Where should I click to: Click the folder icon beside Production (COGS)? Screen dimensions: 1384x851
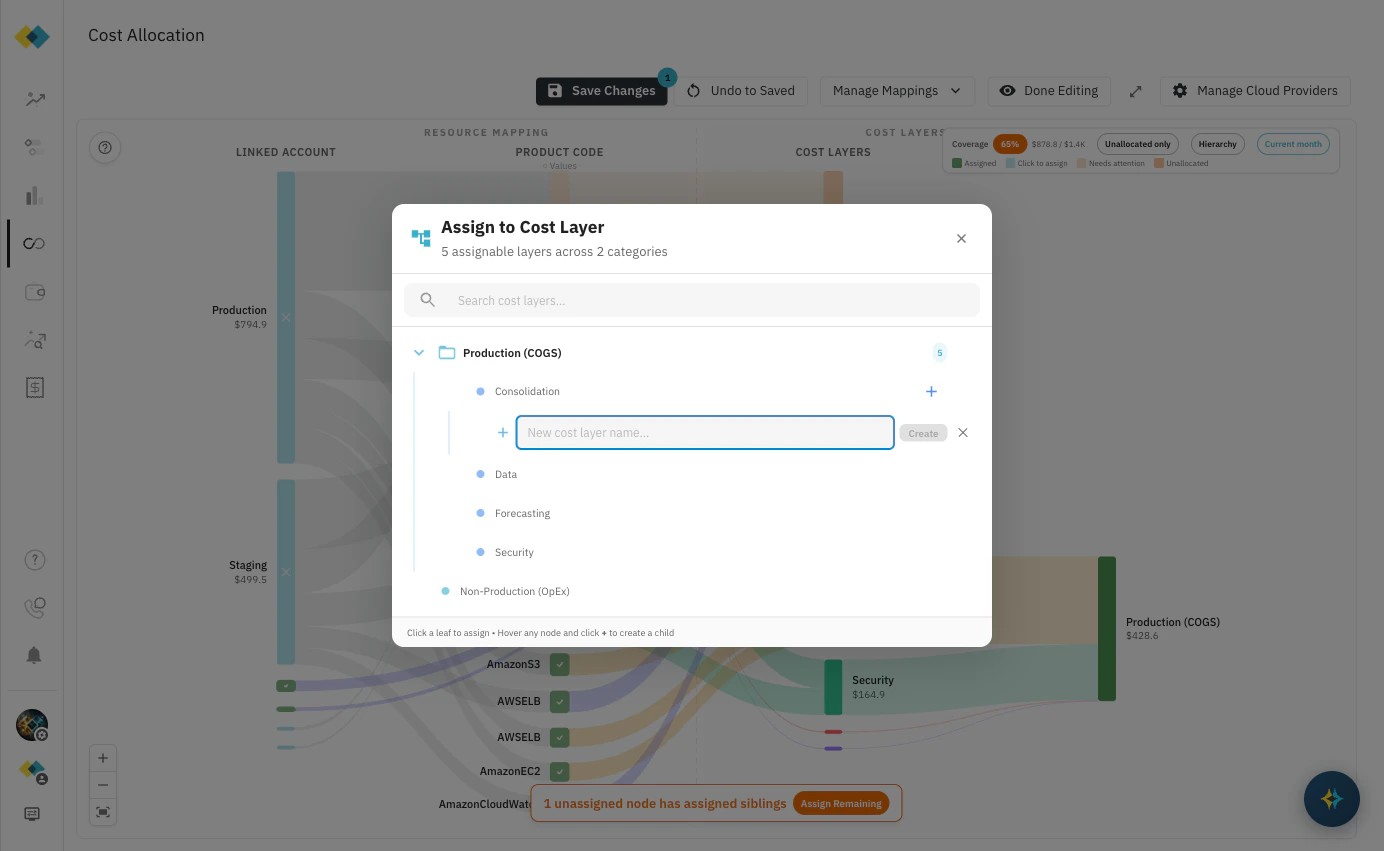(447, 353)
